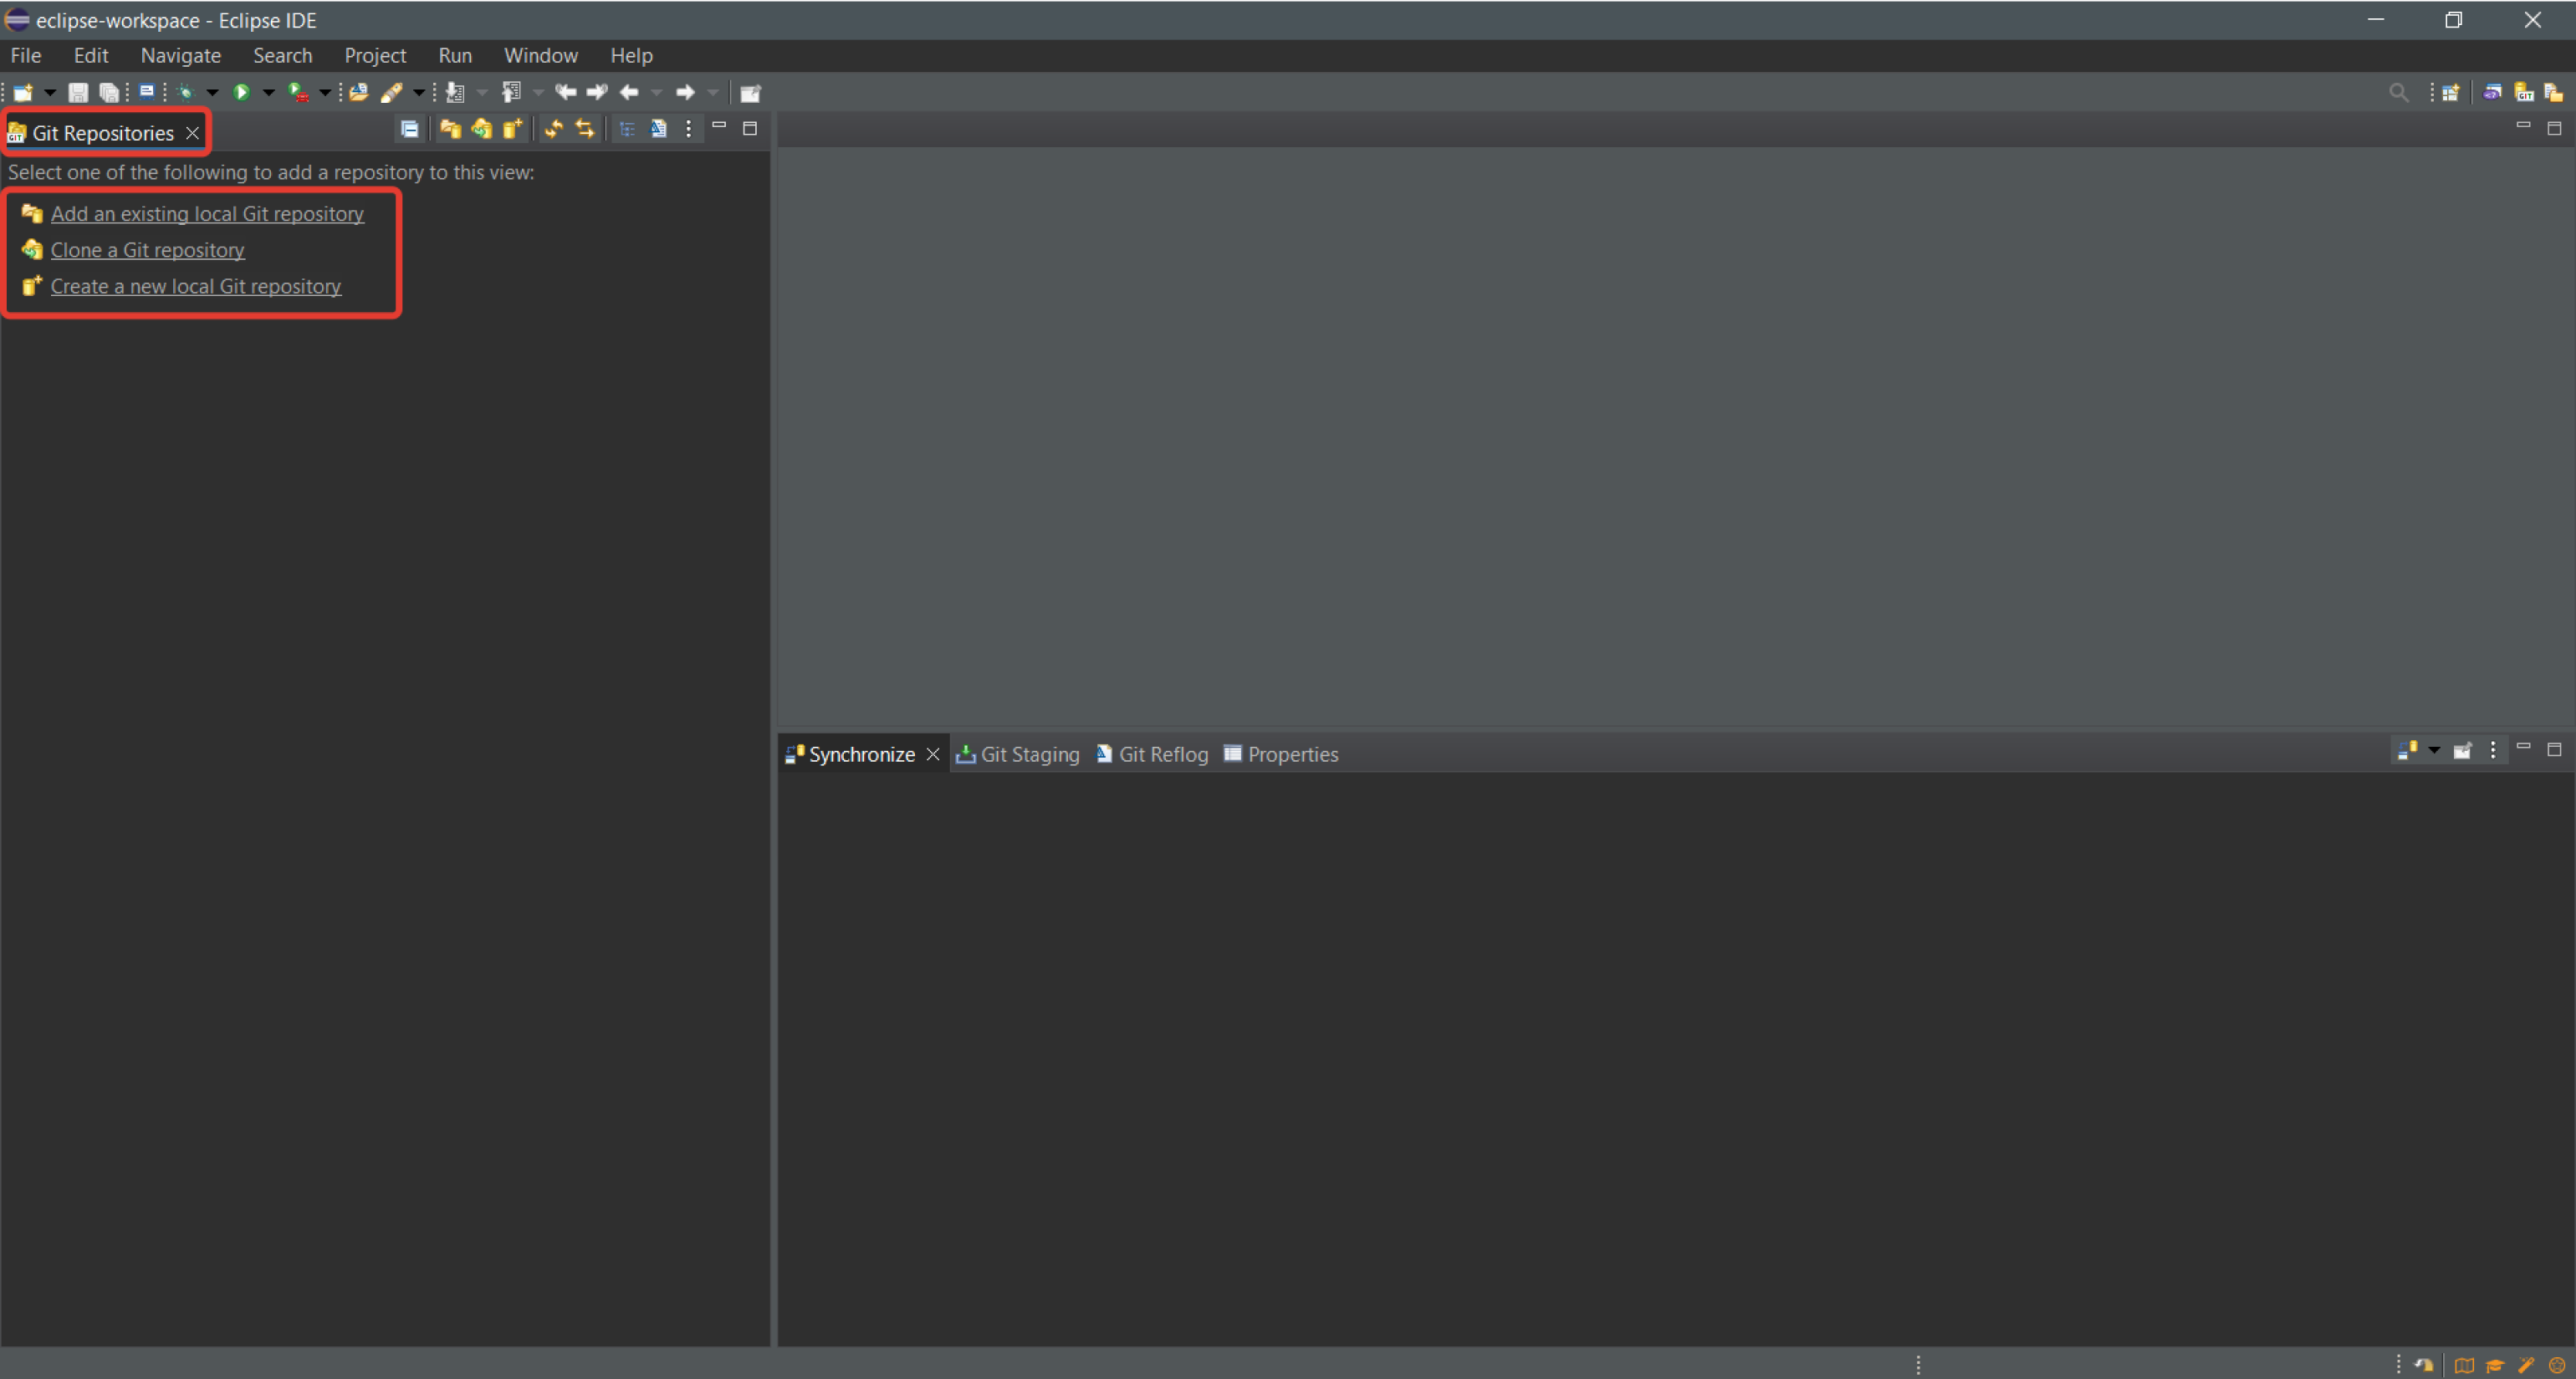The width and height of the screenshot is (2576, 1379).
Task: Toggle hierarchical branch layout icon
Action: click(x=627, y=129)
